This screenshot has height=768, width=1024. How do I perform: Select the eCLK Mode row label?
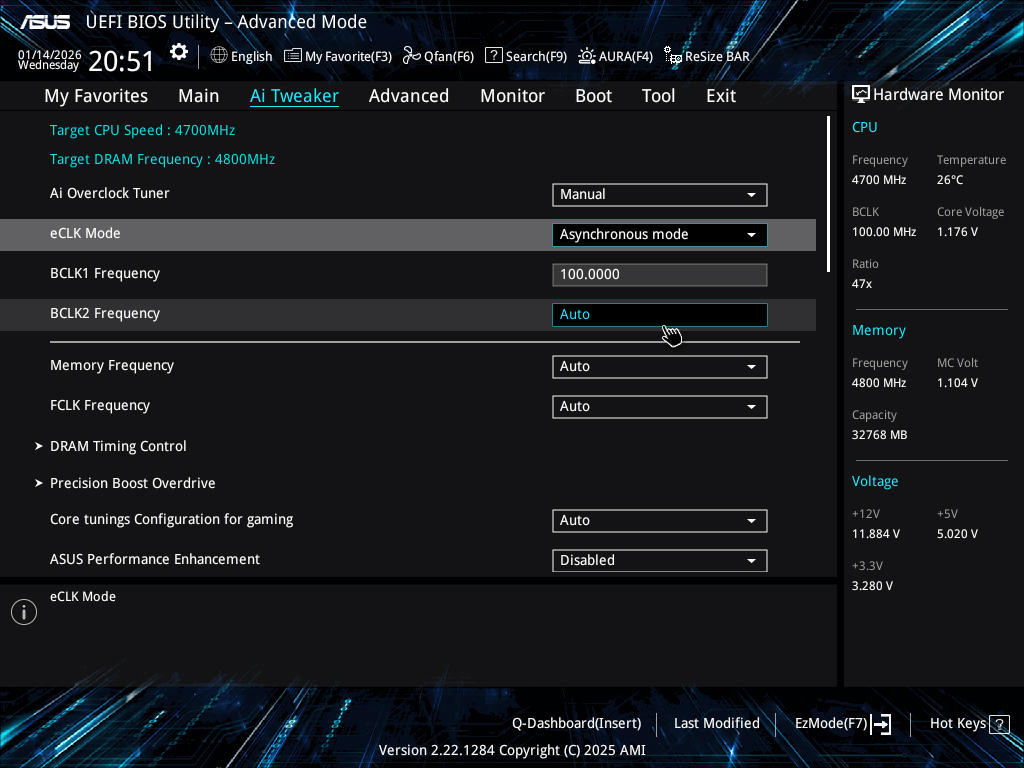[x=85, y=233]
